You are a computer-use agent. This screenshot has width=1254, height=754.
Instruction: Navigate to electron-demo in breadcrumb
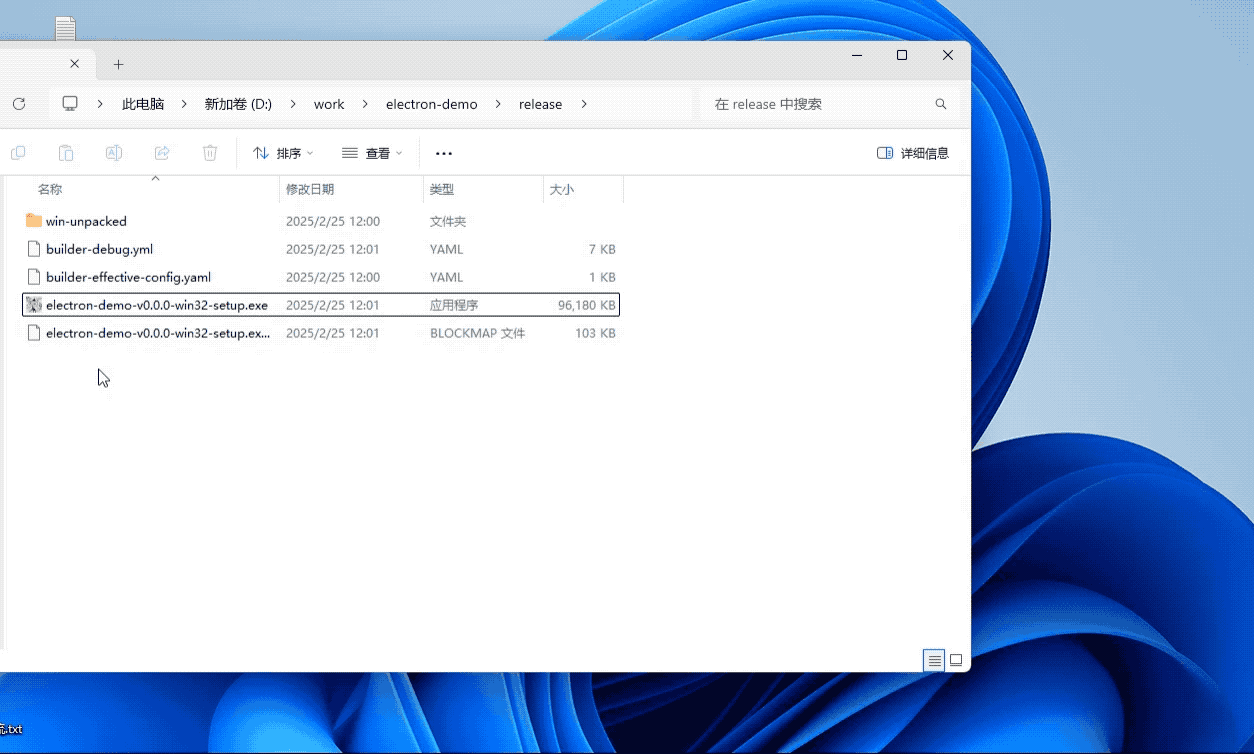(432, 104)
